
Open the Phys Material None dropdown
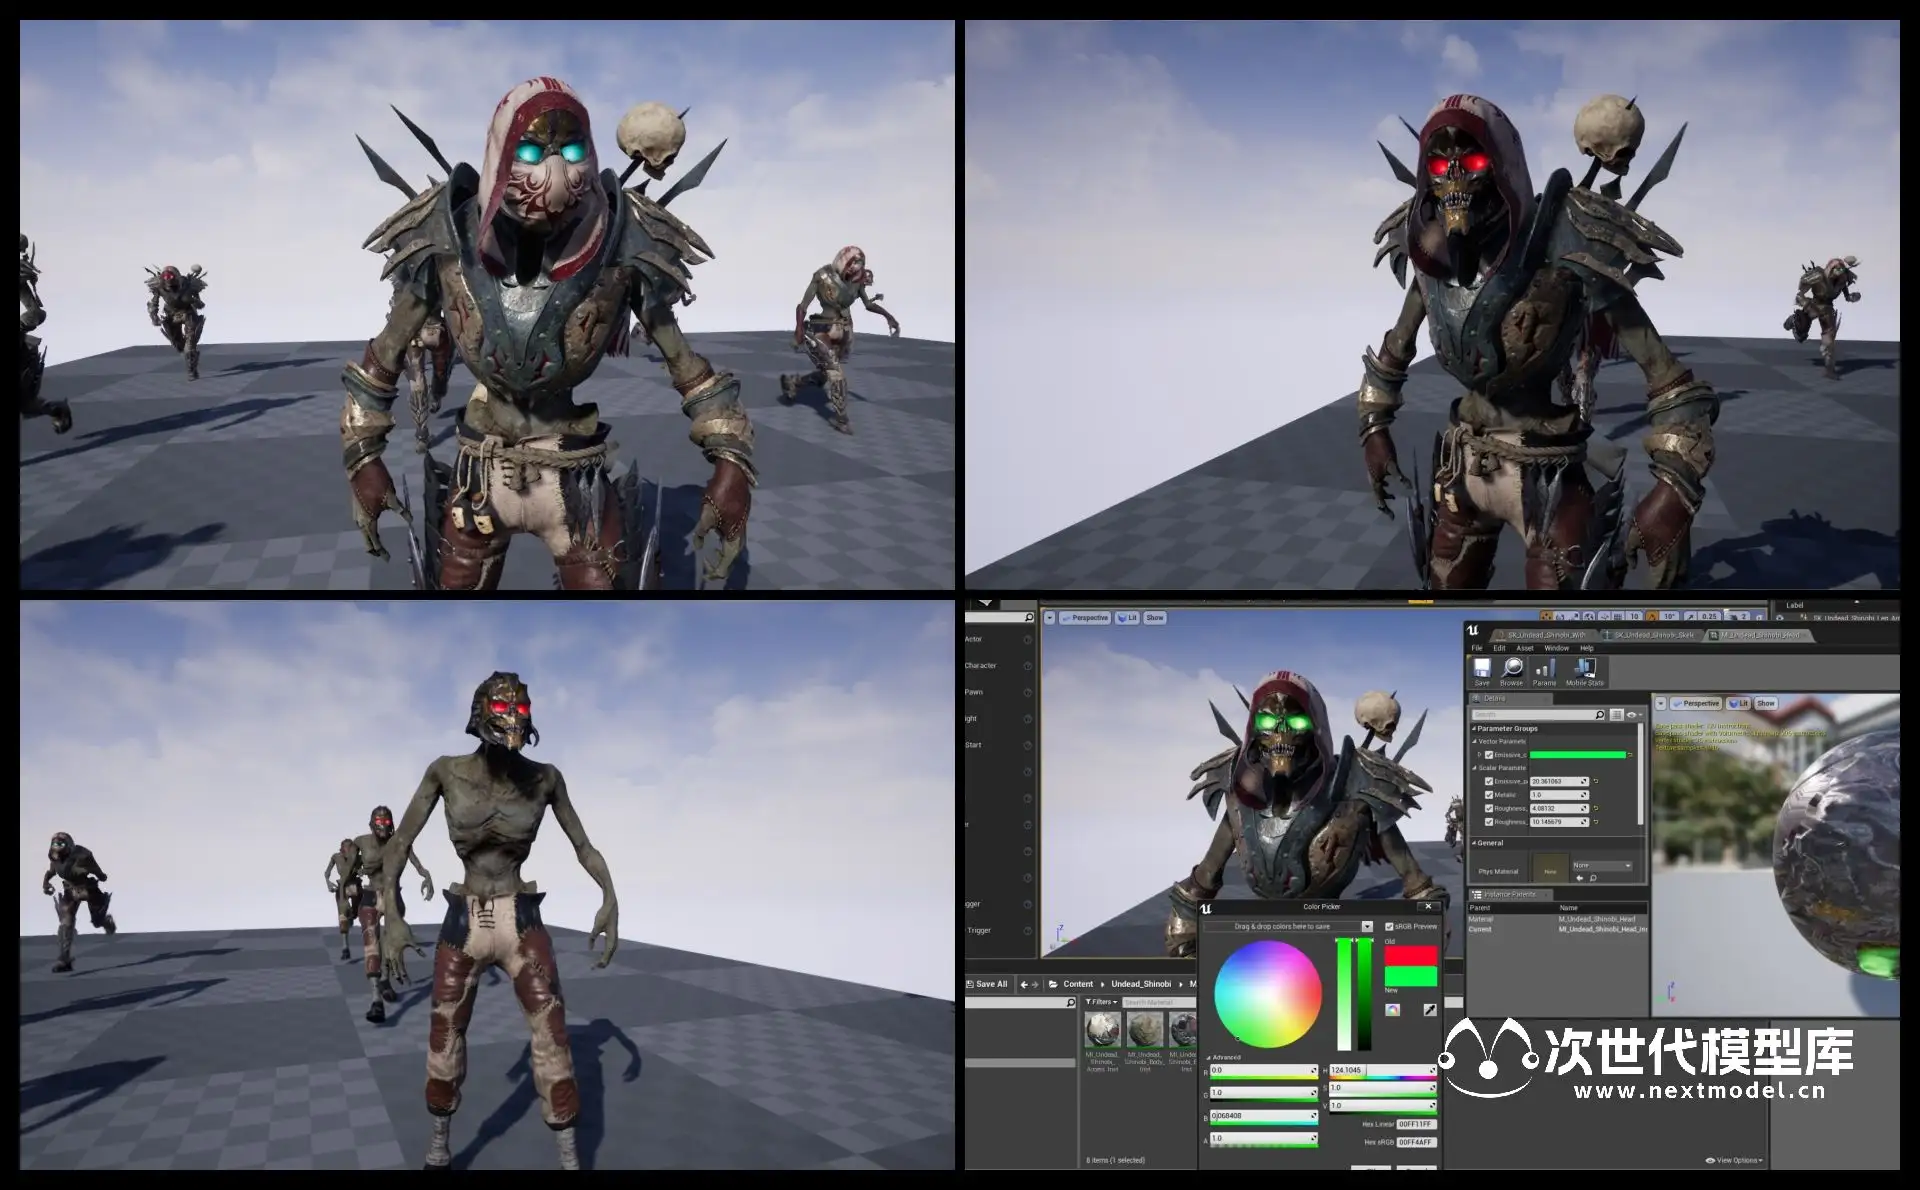(x=1602, y=865)
